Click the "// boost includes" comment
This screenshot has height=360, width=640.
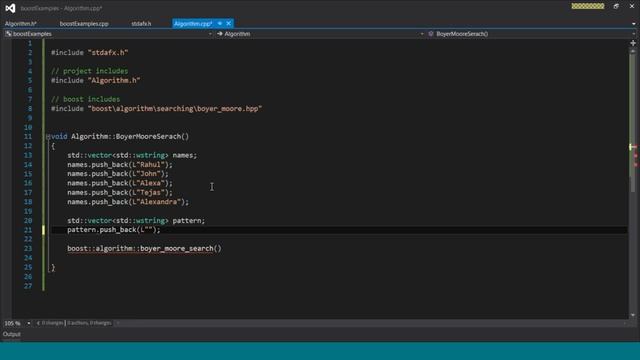(85, 99)
